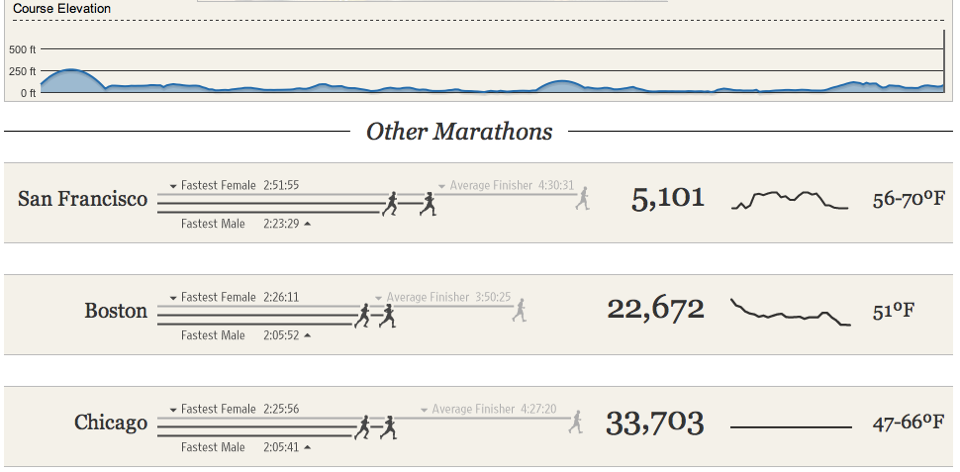
Task: Click Boston temperature 51°F
Action: [x=893, y=311]
